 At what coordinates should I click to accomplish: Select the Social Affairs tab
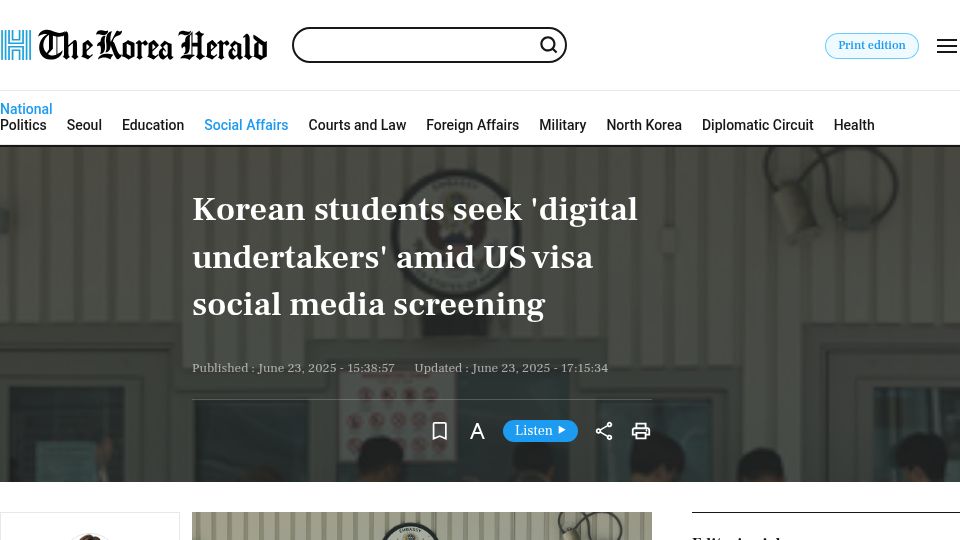tap(246, 125)
